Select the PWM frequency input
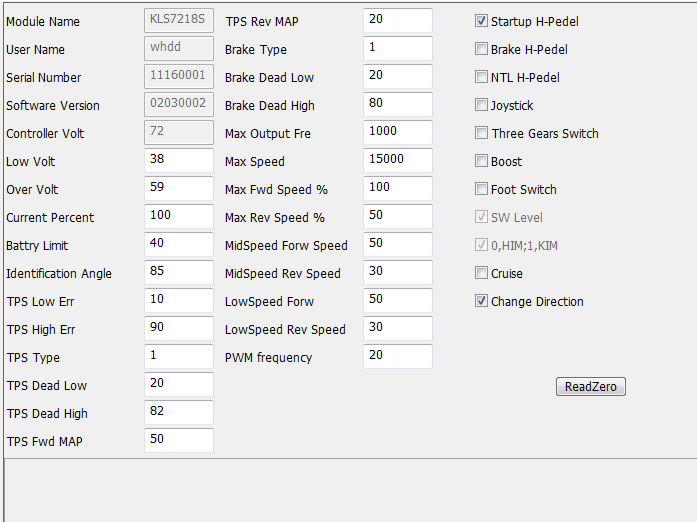 397,356
